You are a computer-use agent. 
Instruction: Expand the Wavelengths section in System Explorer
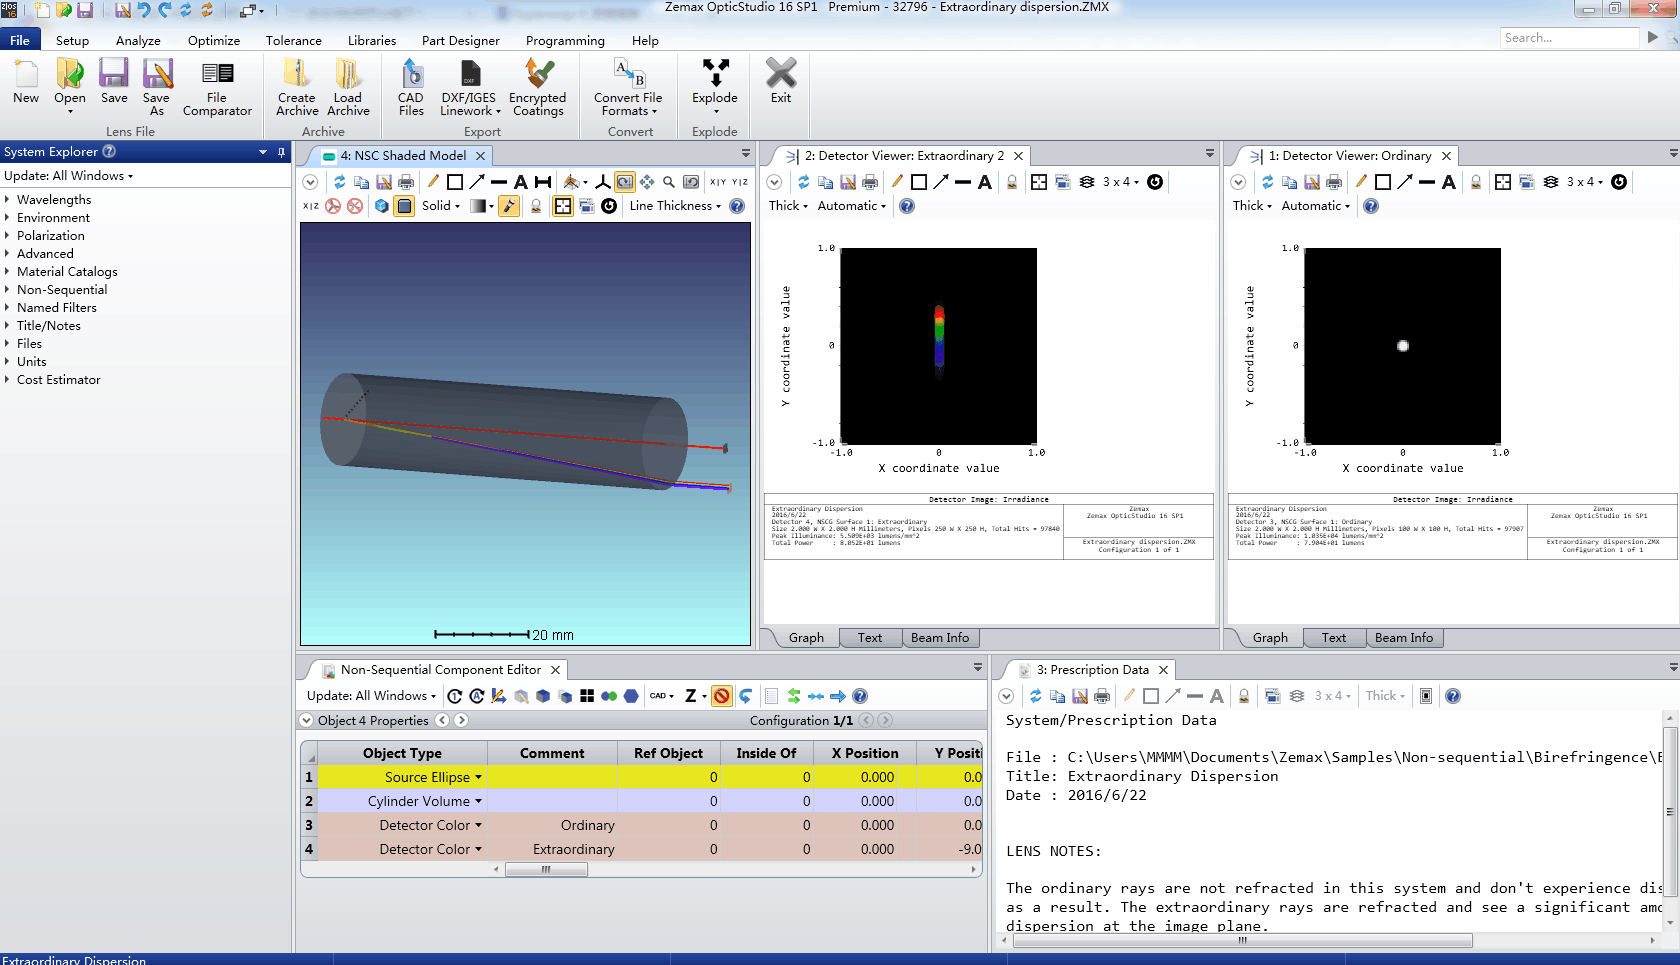coord(7,200)
